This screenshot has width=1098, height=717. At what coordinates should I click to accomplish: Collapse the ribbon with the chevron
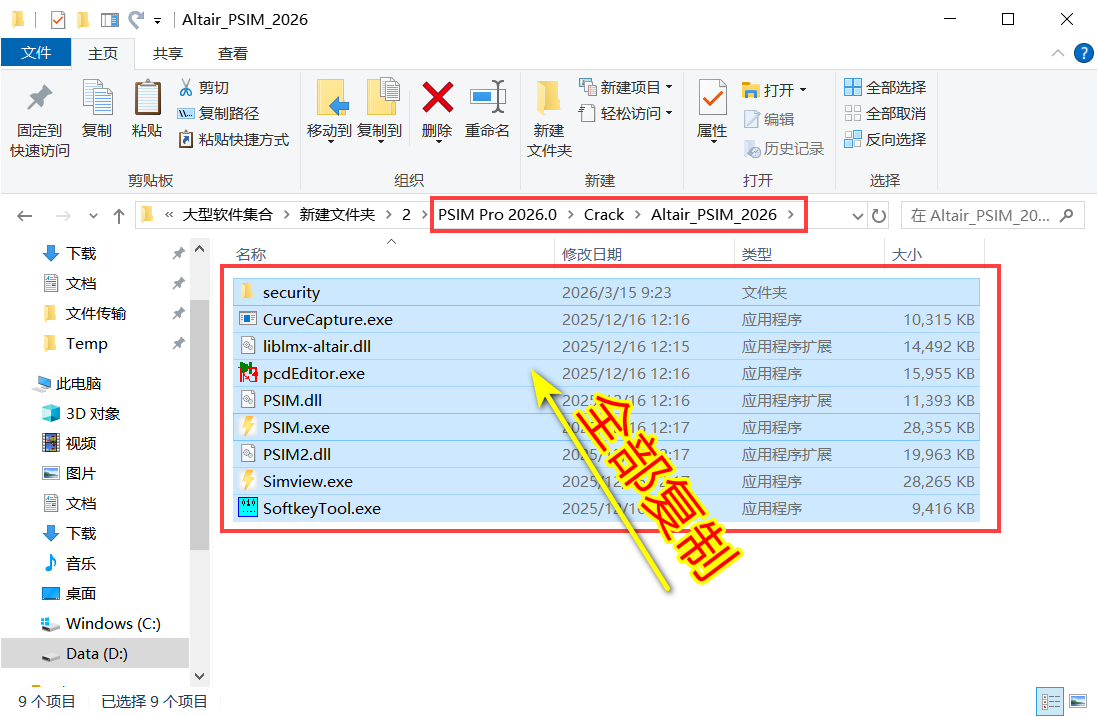(x=1057, y=53)
